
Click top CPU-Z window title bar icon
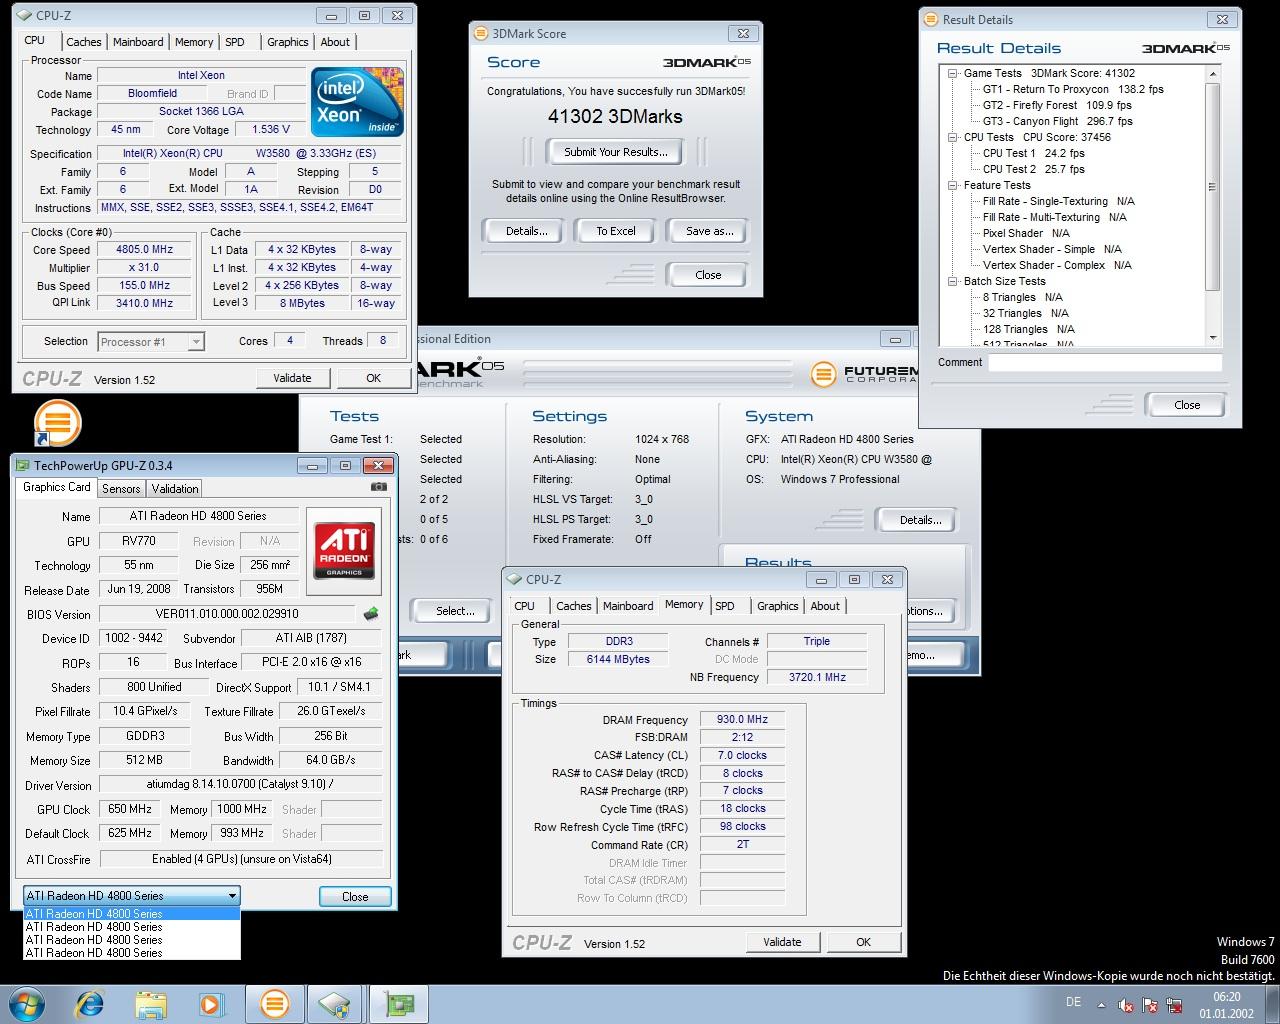[25, 15]
